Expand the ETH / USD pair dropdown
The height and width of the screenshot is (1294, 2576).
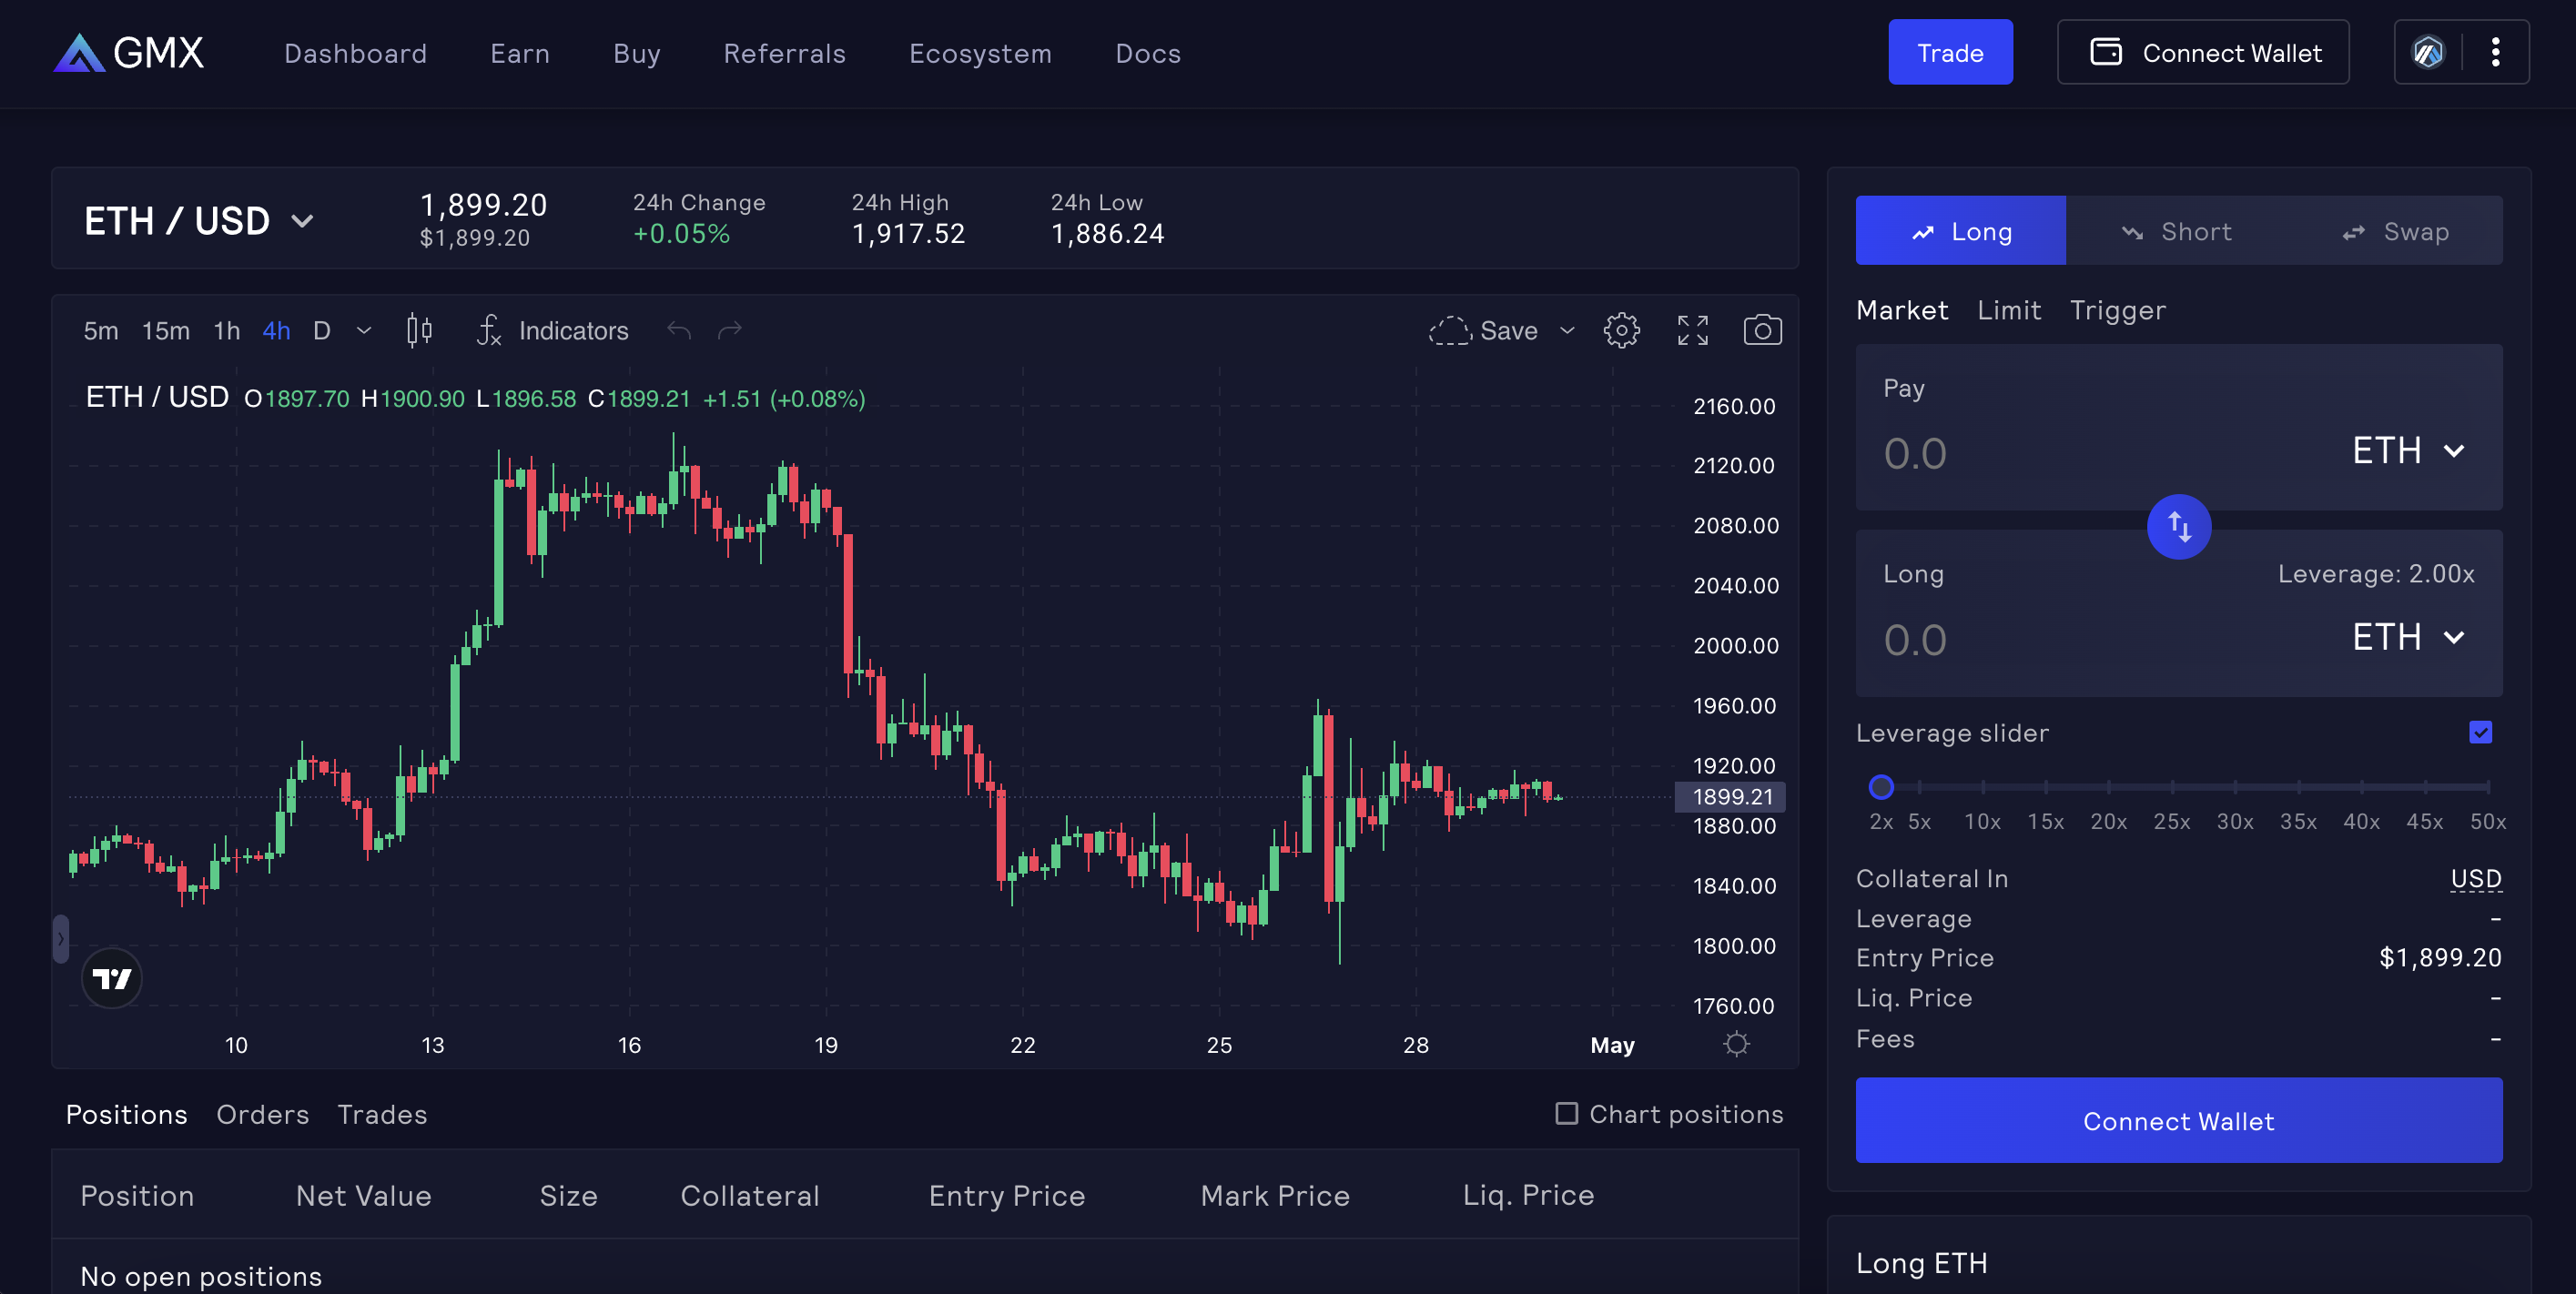(x=302, y=221)
